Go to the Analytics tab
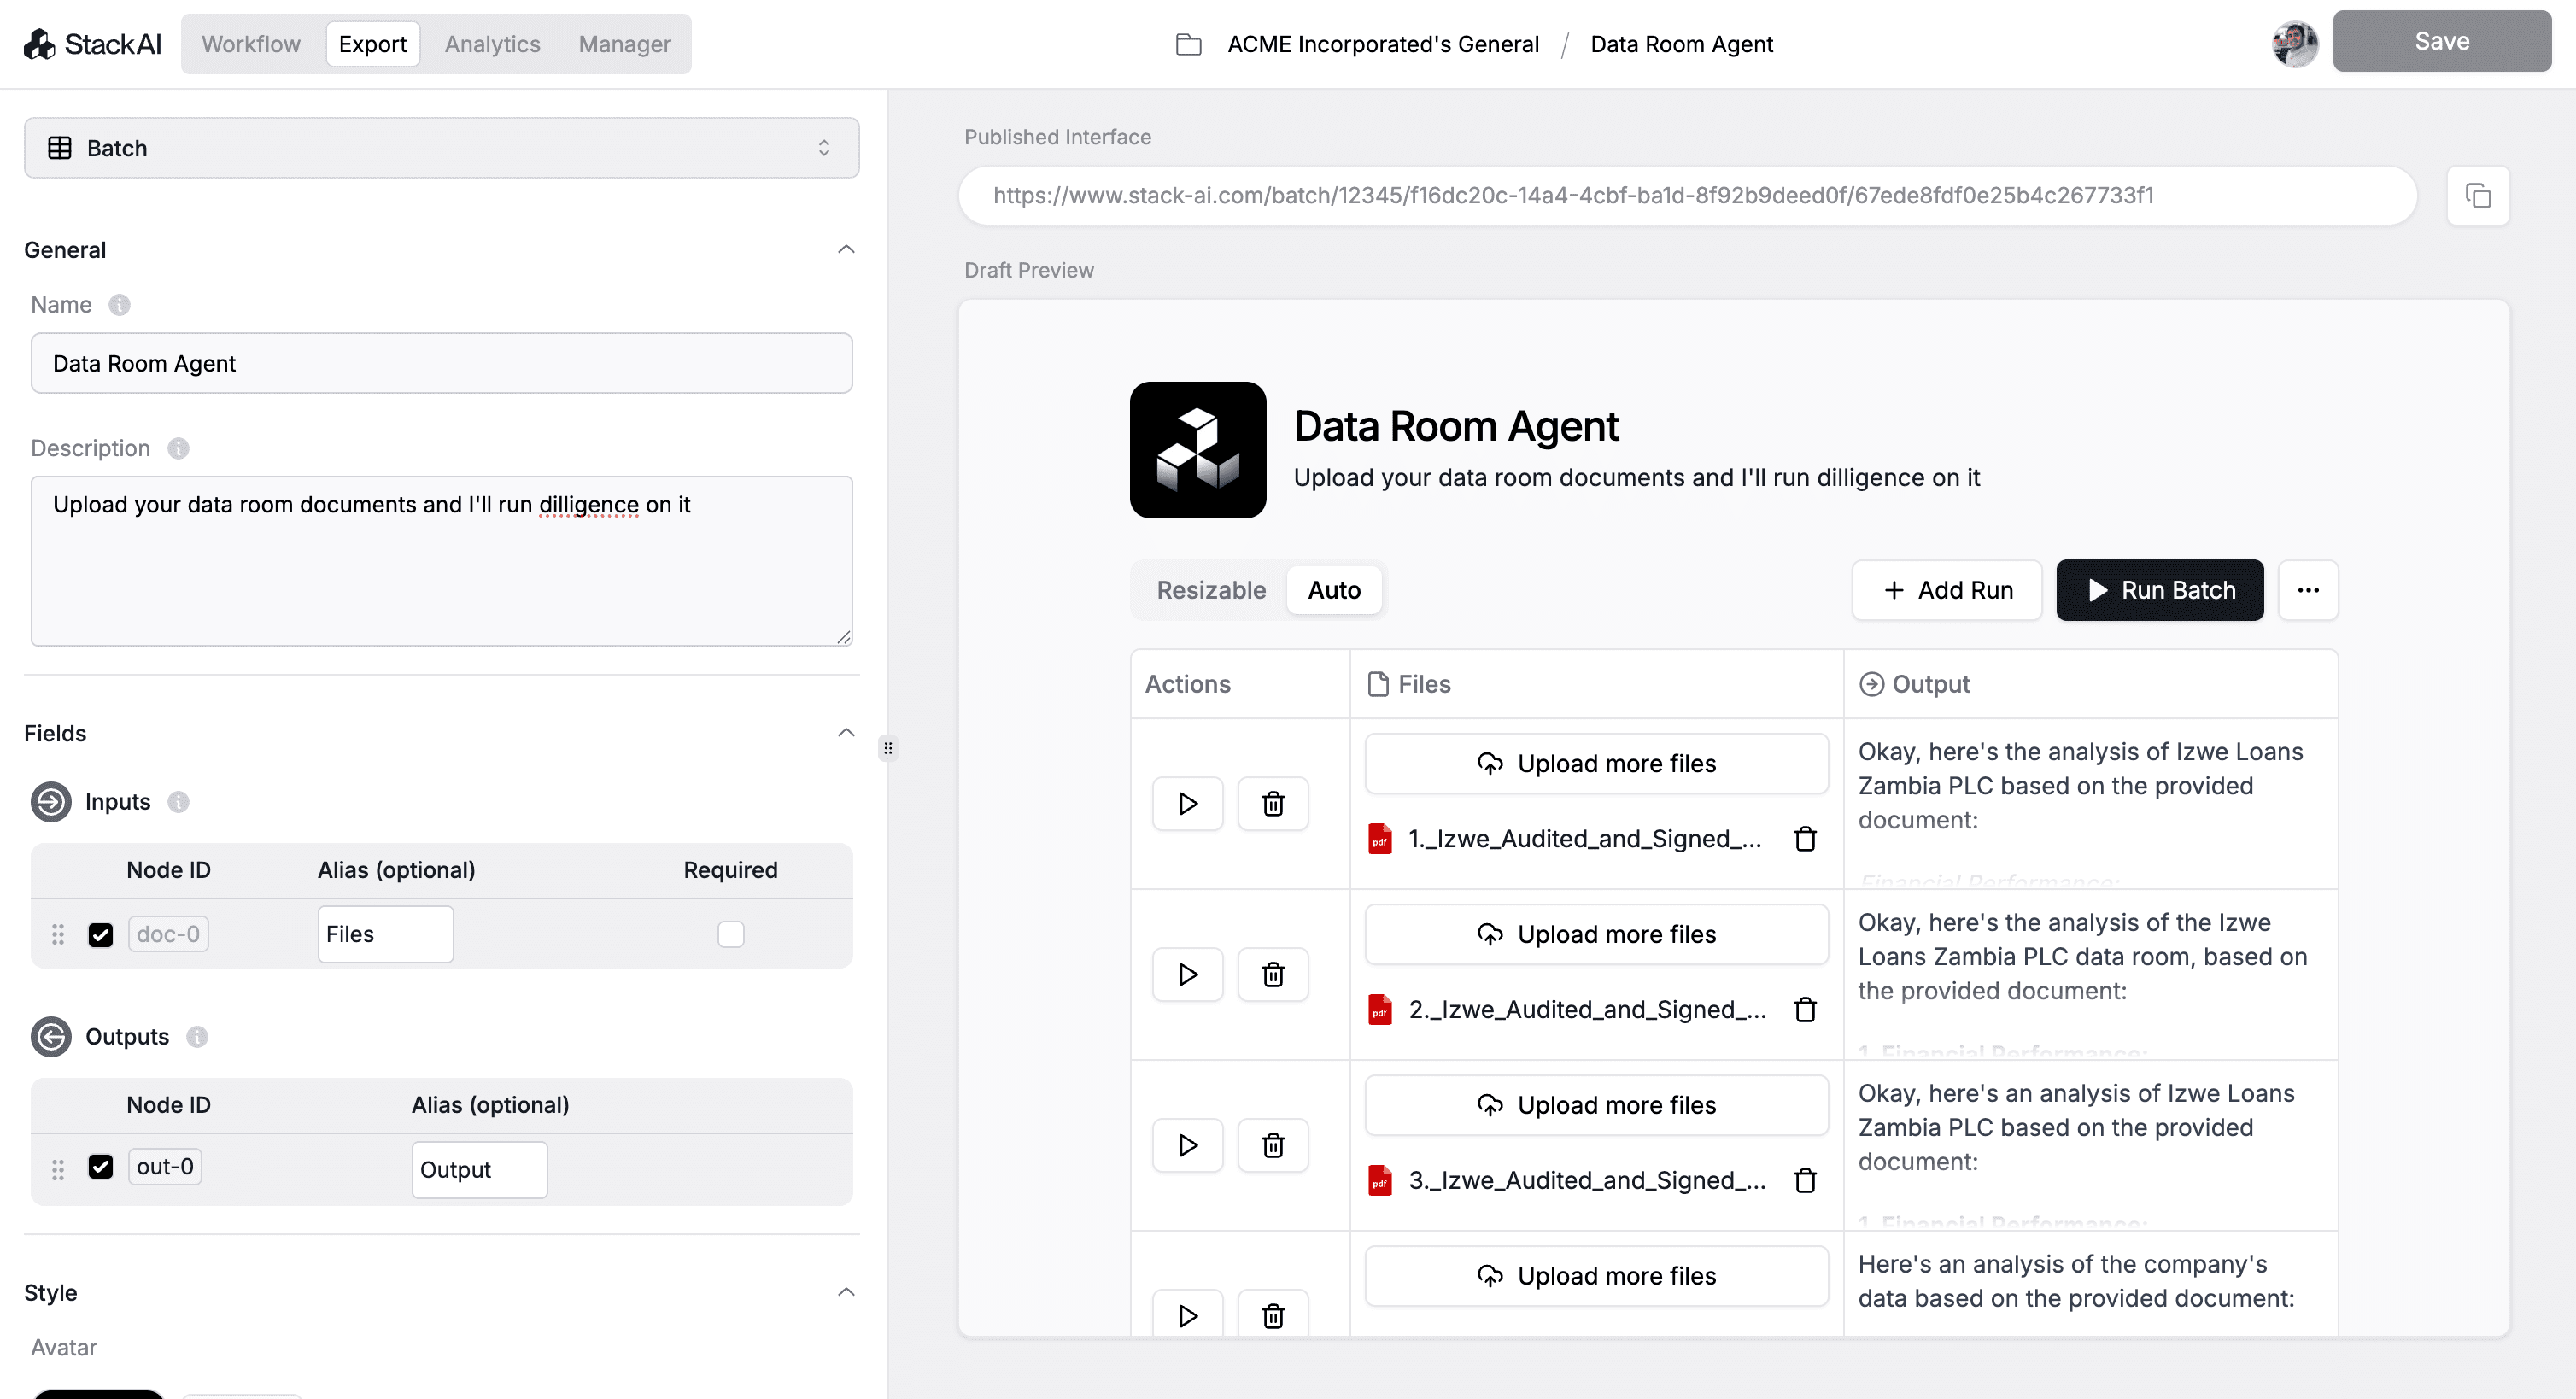Image resolution: width=2576 pixels, height=1399 pixels. (x=492, y=44)
